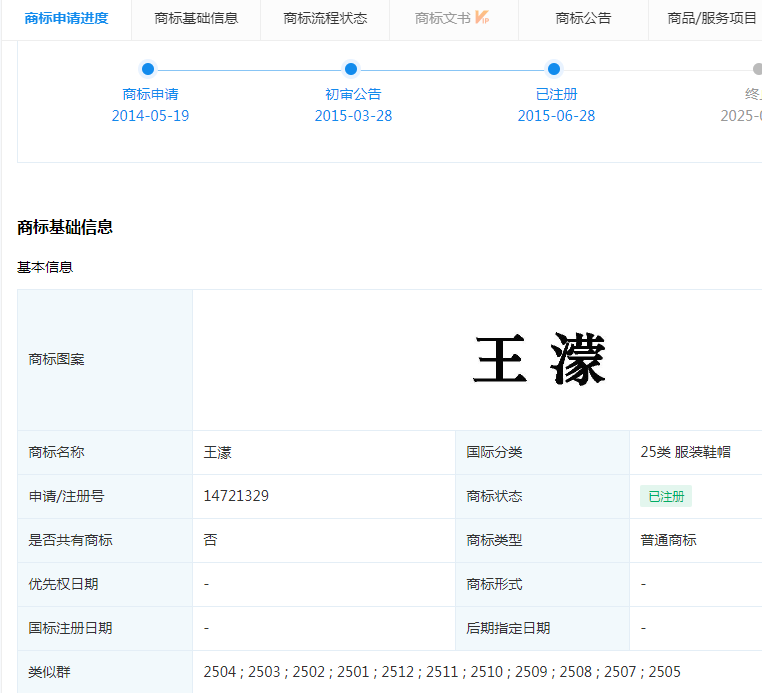Click the 商标申请 timeline dot
Screen dimensions: 762x693
click(148, 69)
